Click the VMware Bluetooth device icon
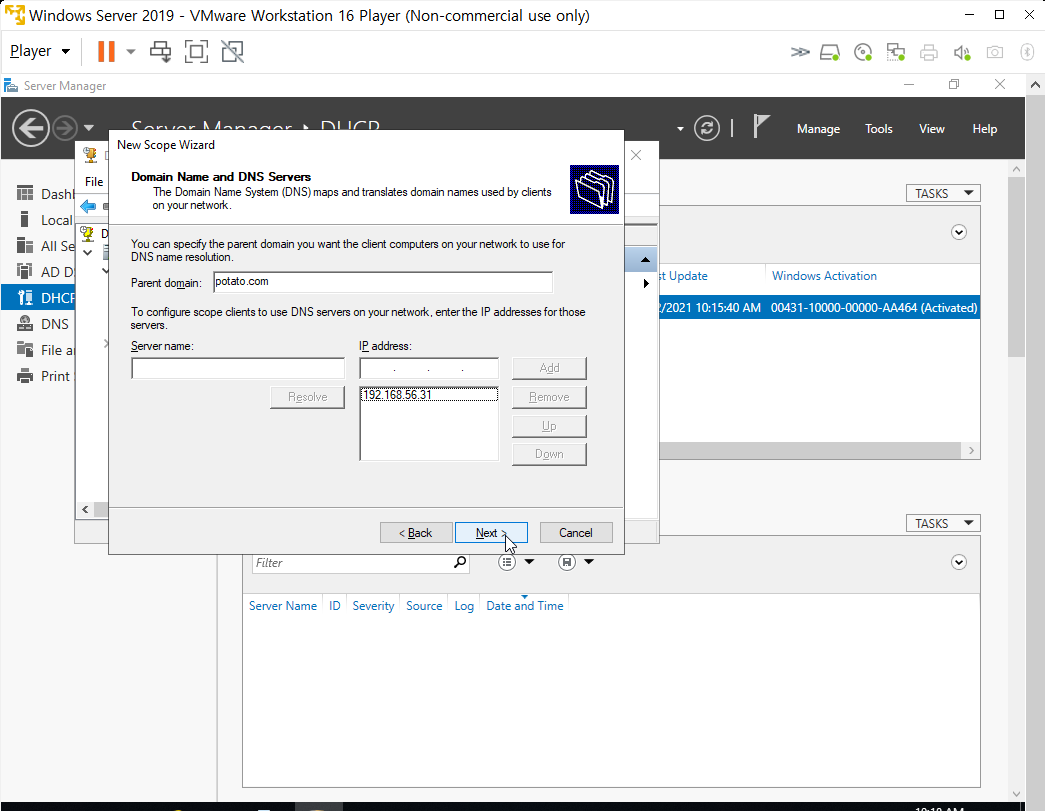1045x811 pixels. (x=1027, y=52)
